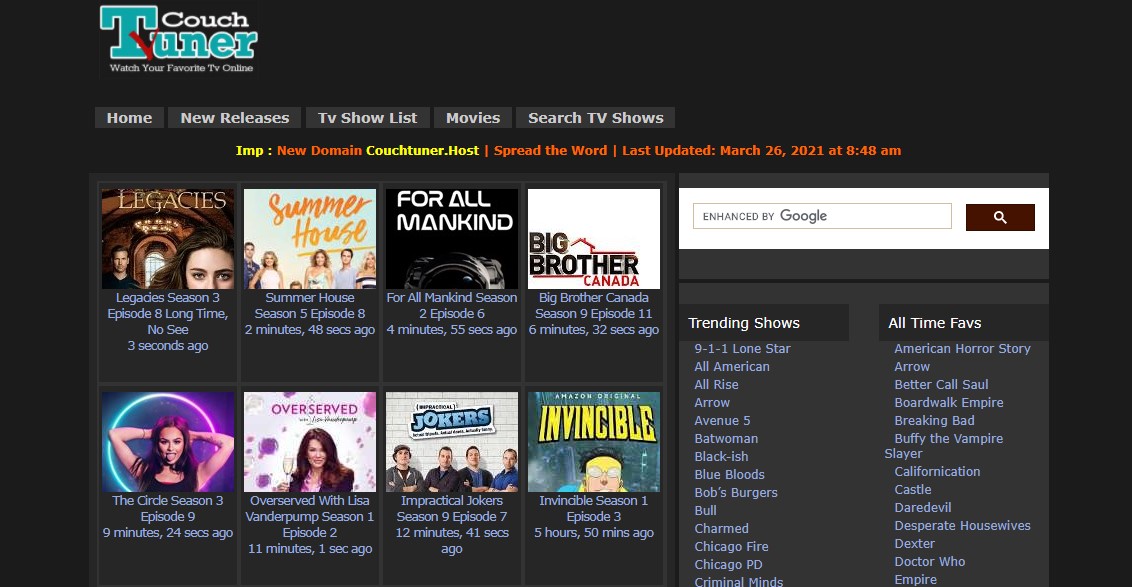Viewport: 1132px width, 587px height.
Task: Select Charmed in Trending Shows
Action: pyautogui.click(x=721, y=529)
